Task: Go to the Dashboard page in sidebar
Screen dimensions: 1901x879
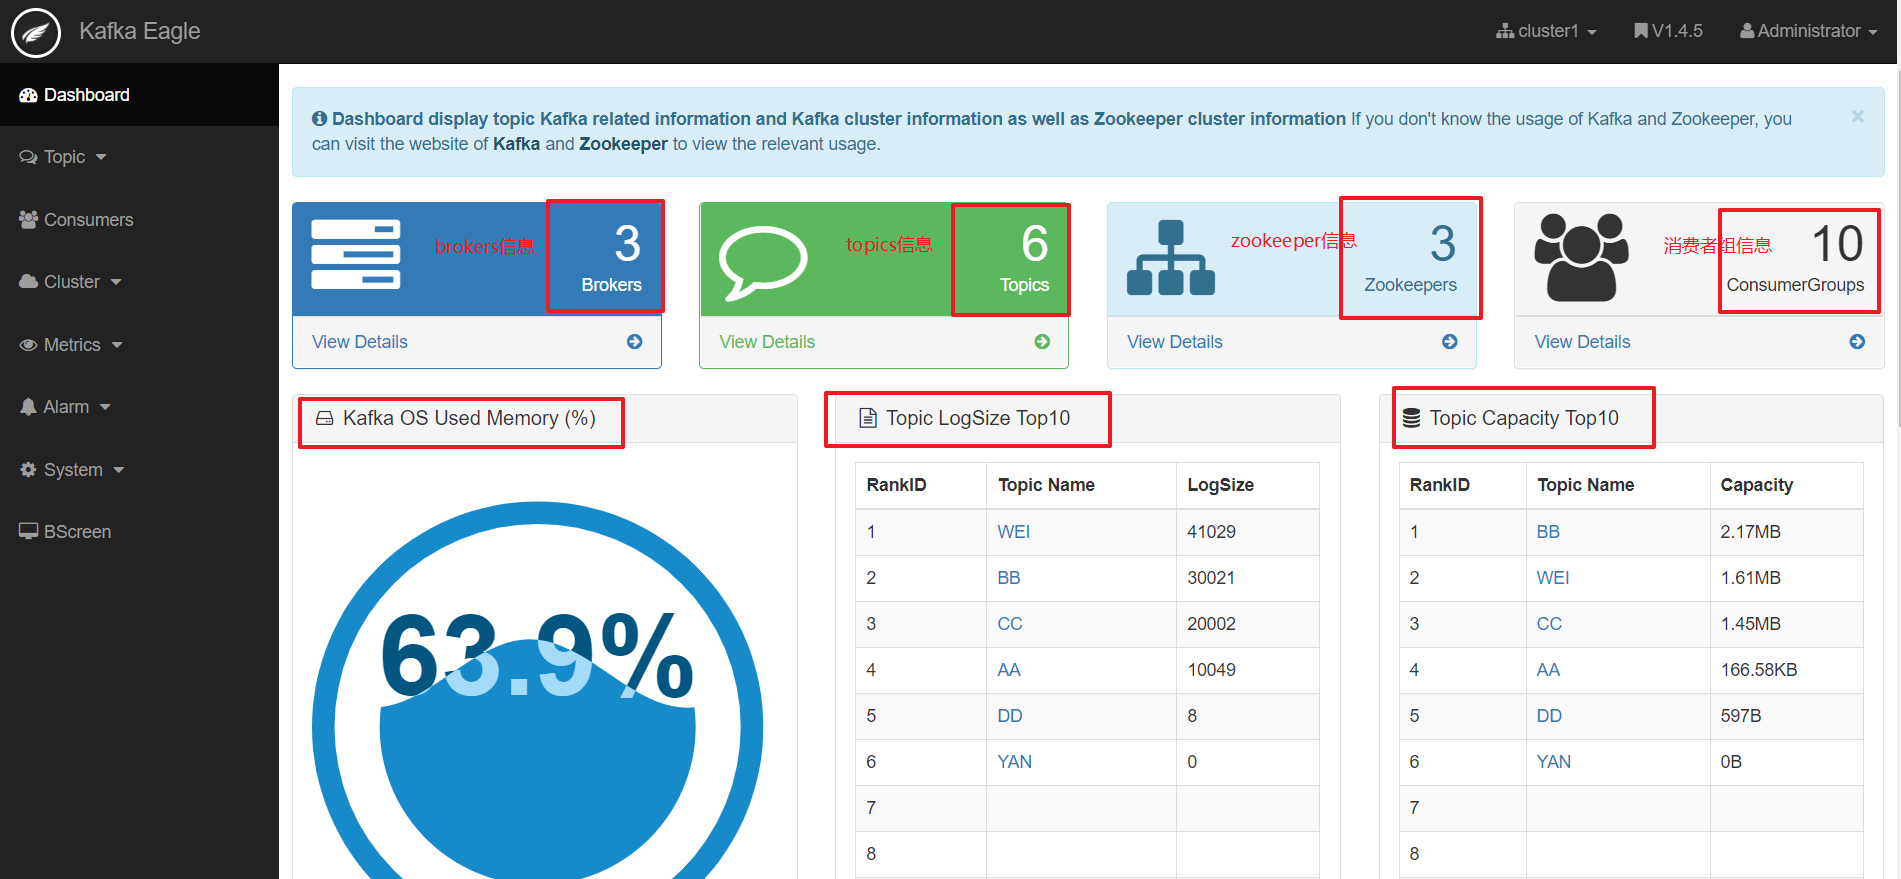Action: pyautogui.click(x=139, y=95)
